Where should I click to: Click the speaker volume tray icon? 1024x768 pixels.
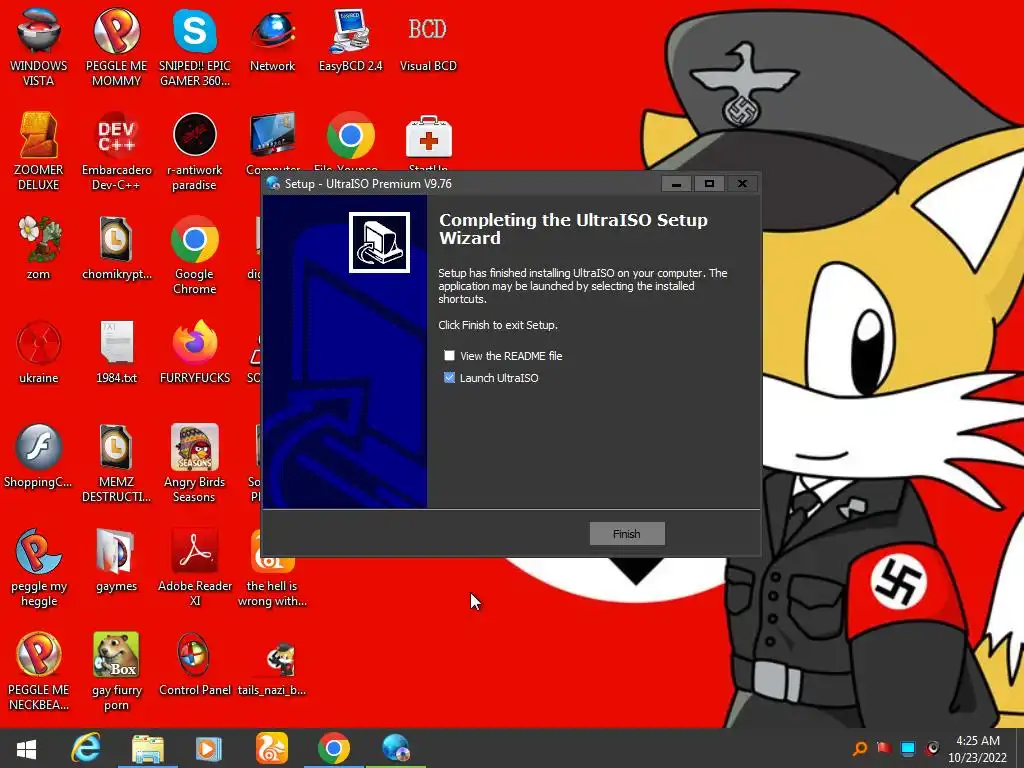click(932, 748)
